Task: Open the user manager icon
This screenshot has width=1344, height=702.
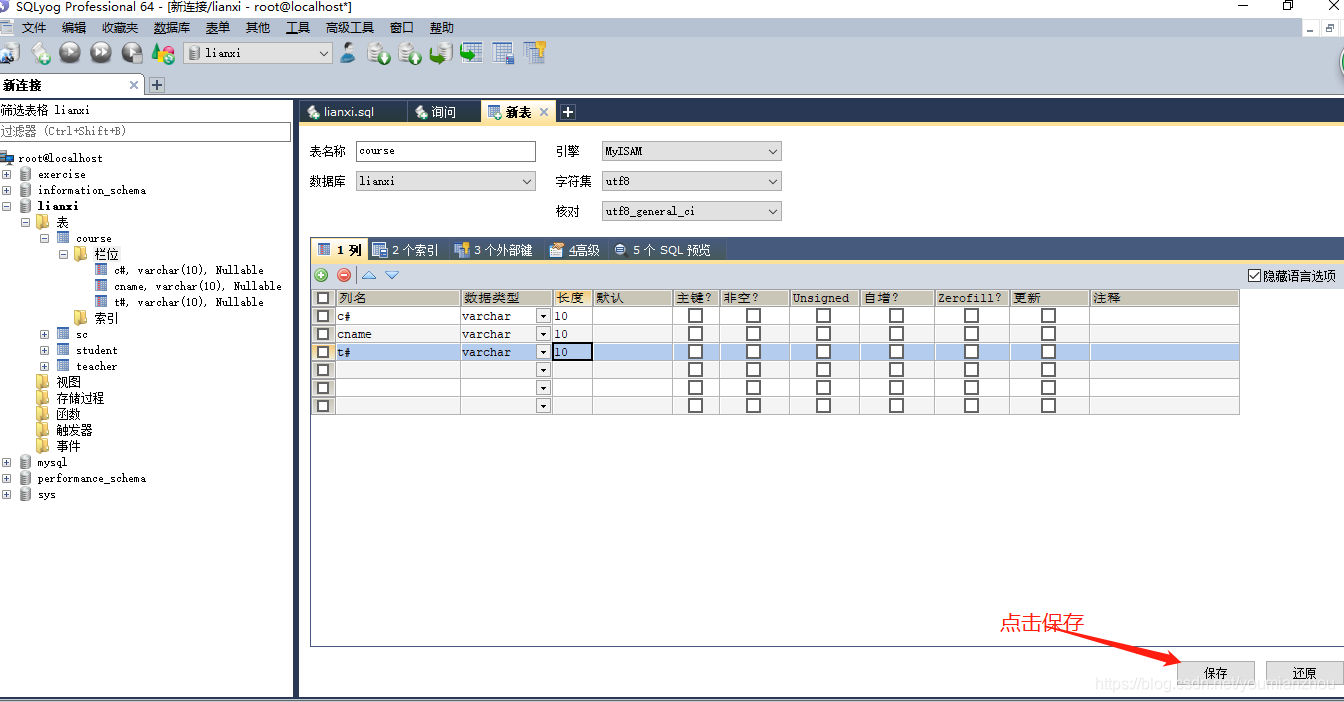Action: click(x=348, y=53)
